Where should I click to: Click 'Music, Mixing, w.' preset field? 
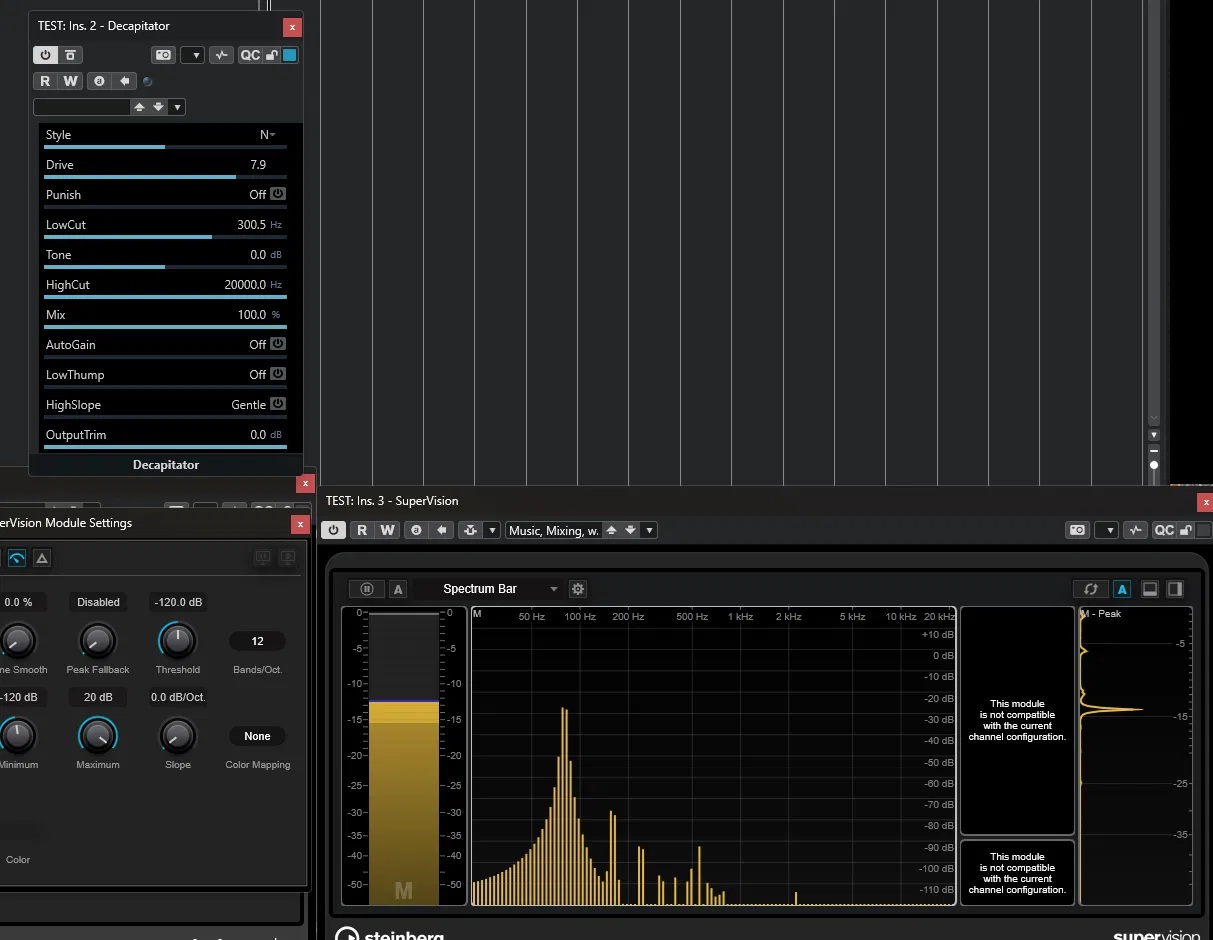pos(554,530)
